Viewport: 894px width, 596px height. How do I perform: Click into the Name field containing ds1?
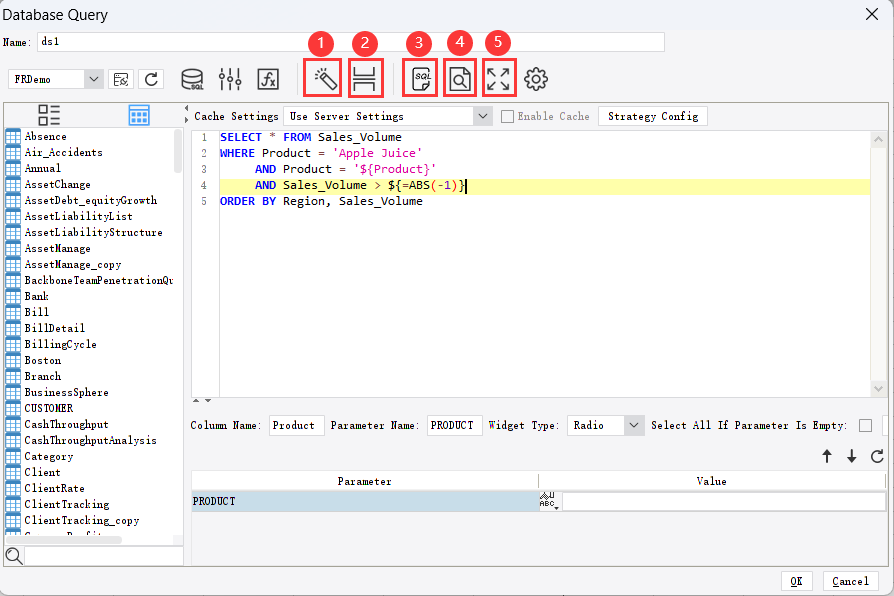pos(351,42)
